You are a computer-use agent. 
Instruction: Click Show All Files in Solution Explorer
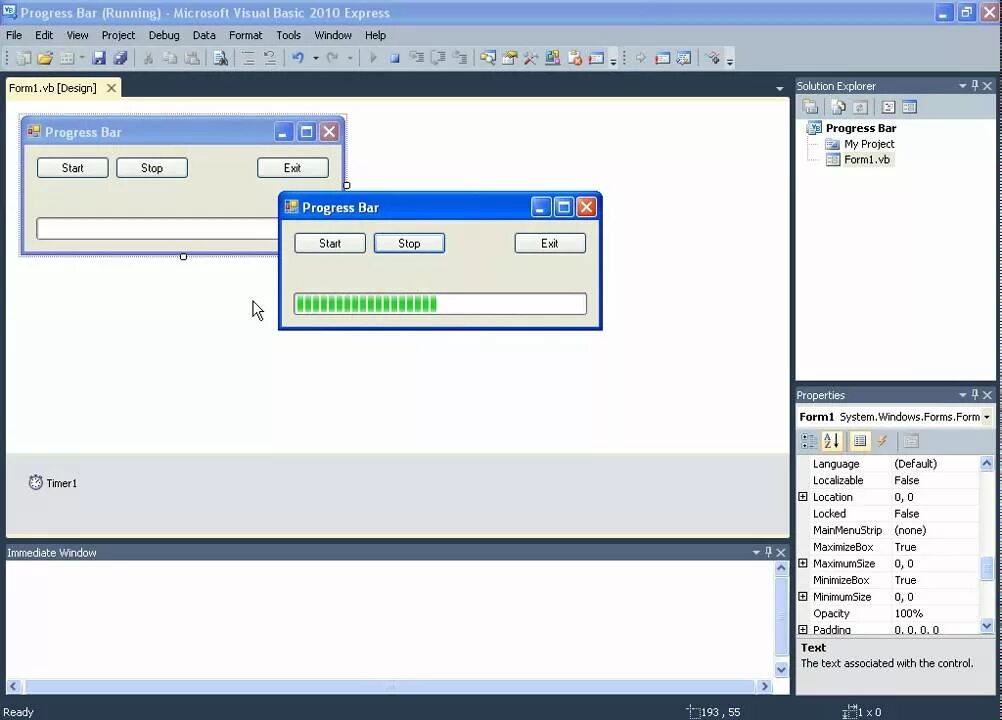[x=838, y=107]
